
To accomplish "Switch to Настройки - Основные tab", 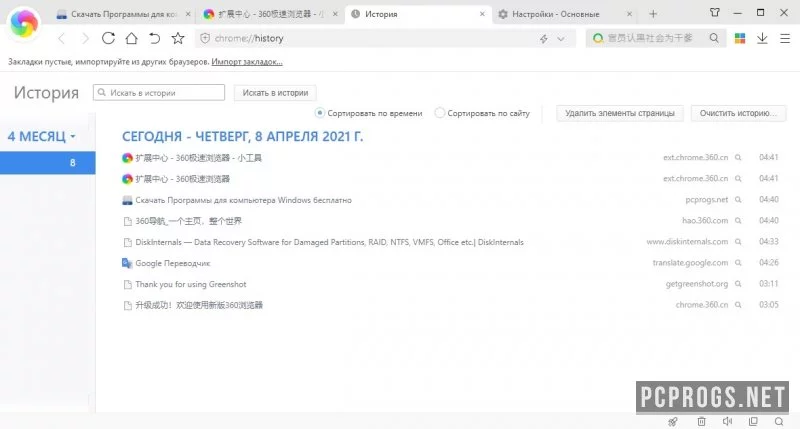I will (x=564, y=14).
